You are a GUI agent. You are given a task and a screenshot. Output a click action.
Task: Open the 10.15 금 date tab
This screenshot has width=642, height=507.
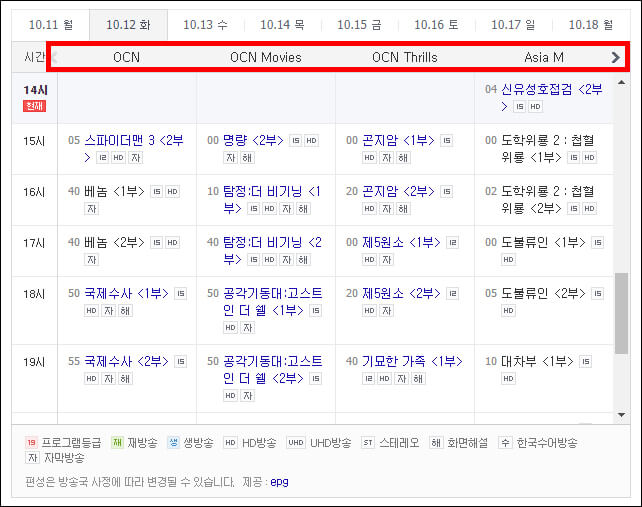359,25
